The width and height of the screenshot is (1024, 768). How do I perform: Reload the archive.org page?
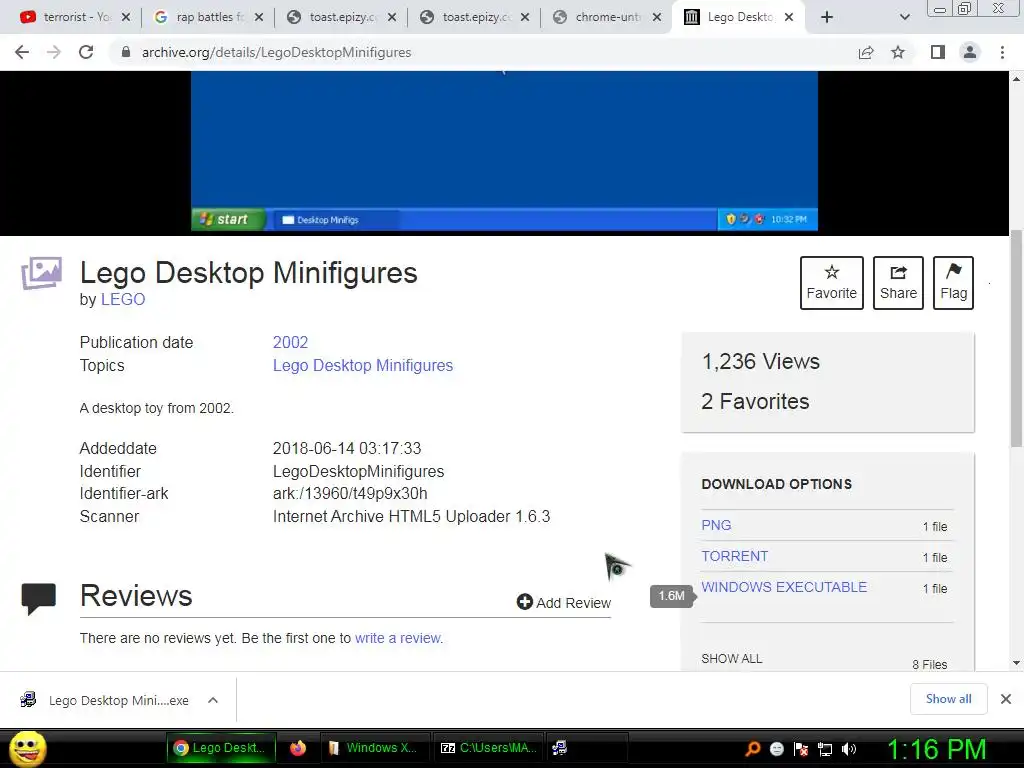[86, 52]
